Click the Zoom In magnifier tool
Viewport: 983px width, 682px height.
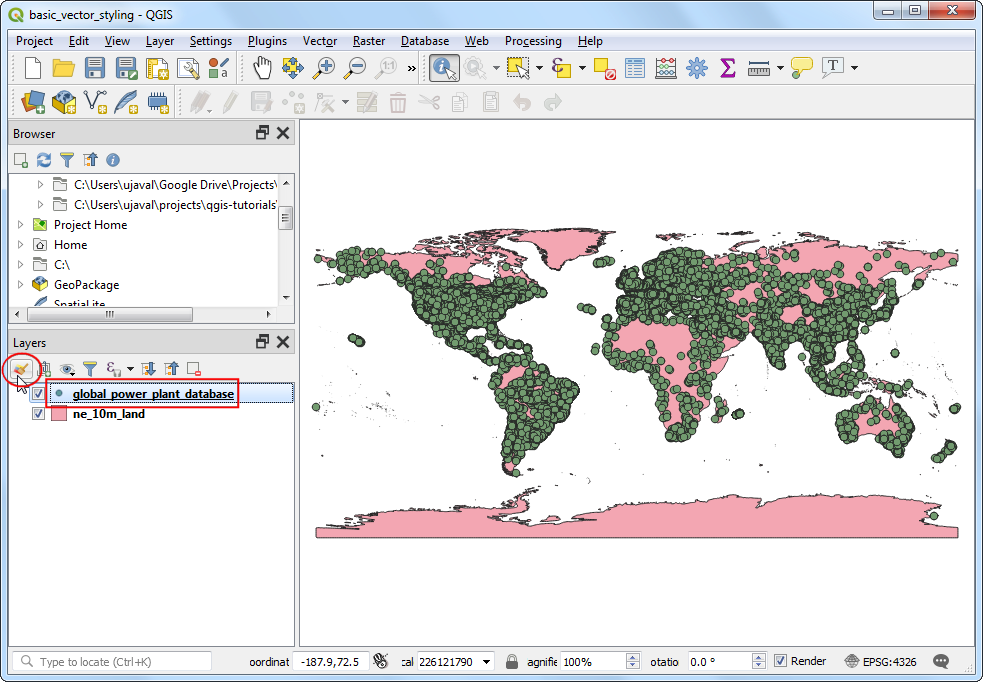(x=324, y=68)
